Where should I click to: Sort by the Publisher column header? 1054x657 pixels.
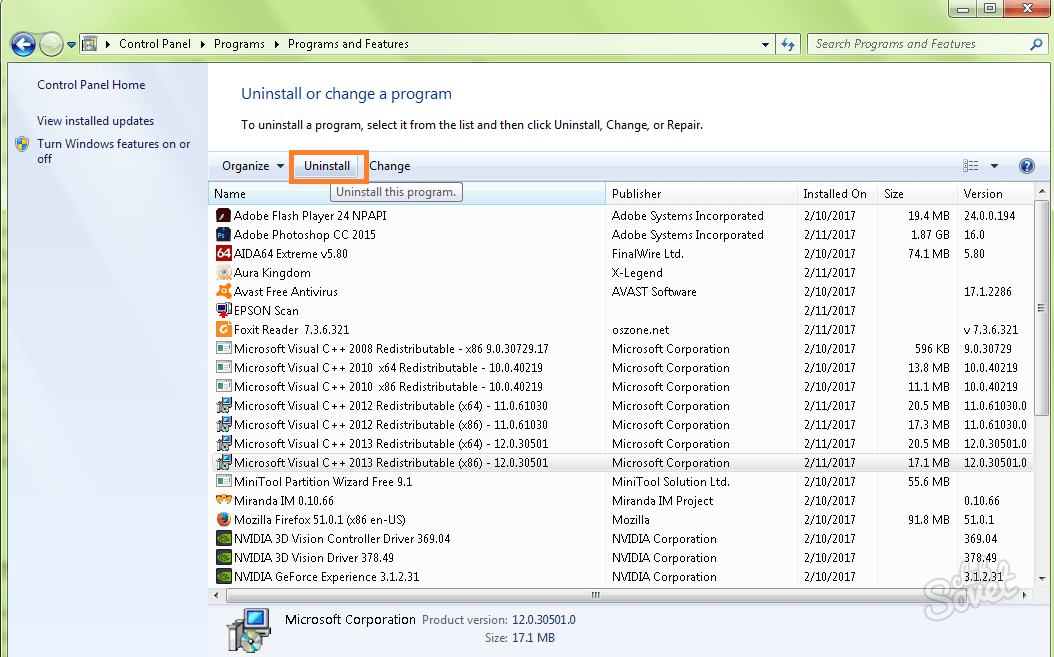702,194
